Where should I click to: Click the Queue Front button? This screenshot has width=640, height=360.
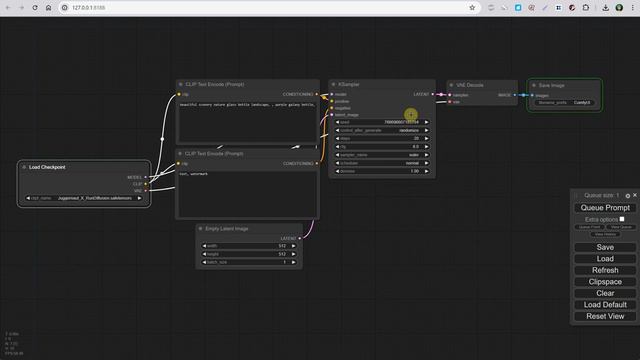pos(589,227)
